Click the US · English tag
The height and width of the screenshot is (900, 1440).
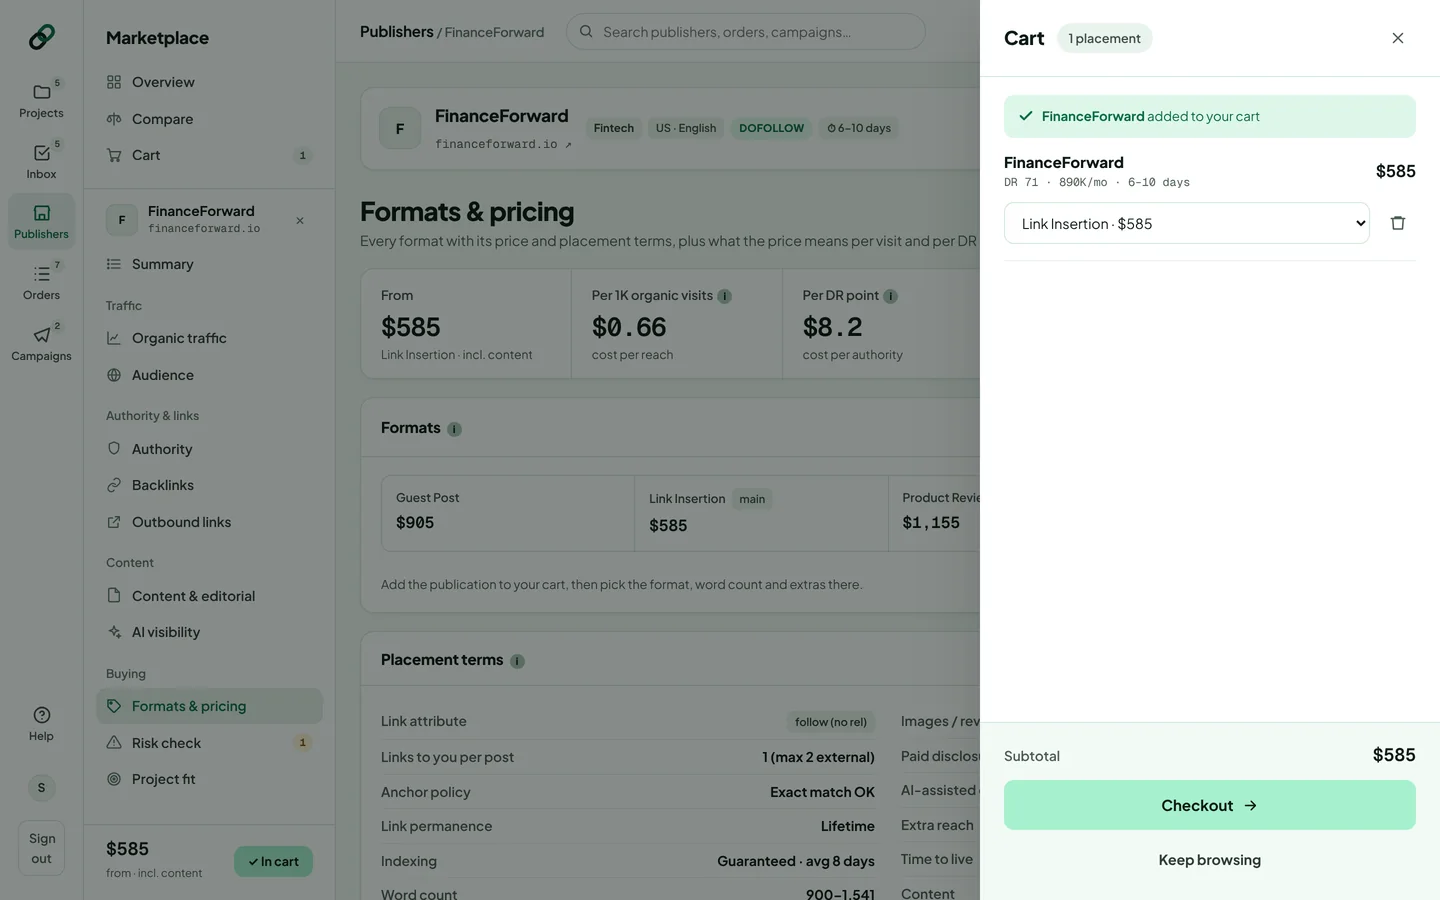686,128
